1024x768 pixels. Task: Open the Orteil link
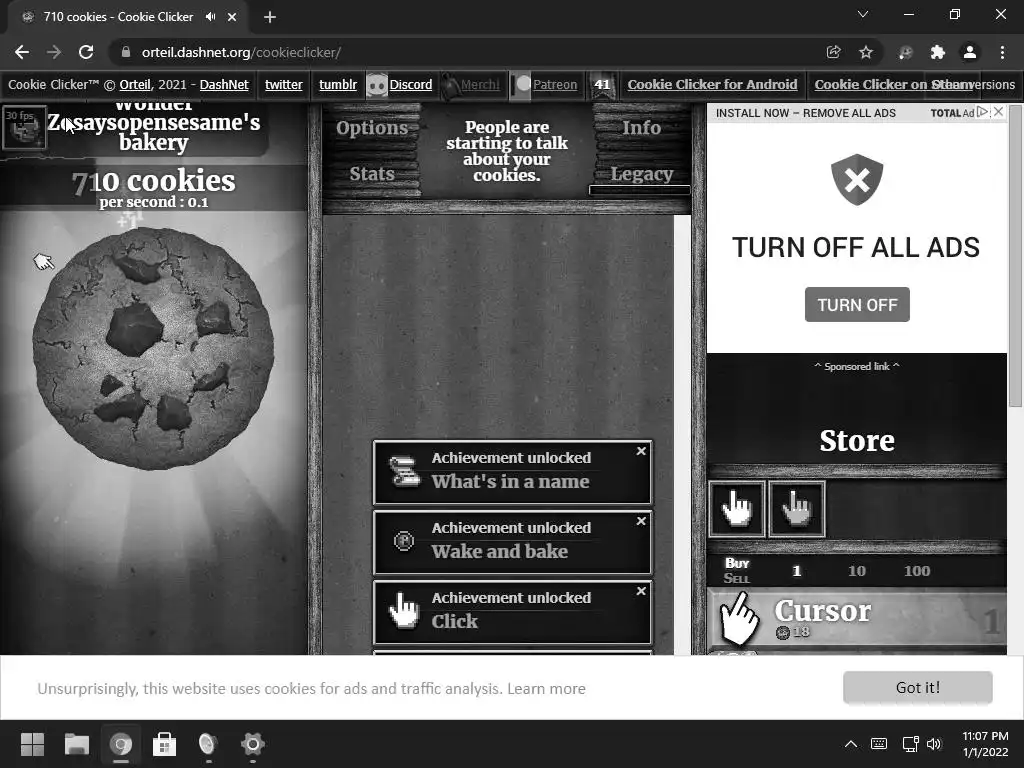(135, 84)
